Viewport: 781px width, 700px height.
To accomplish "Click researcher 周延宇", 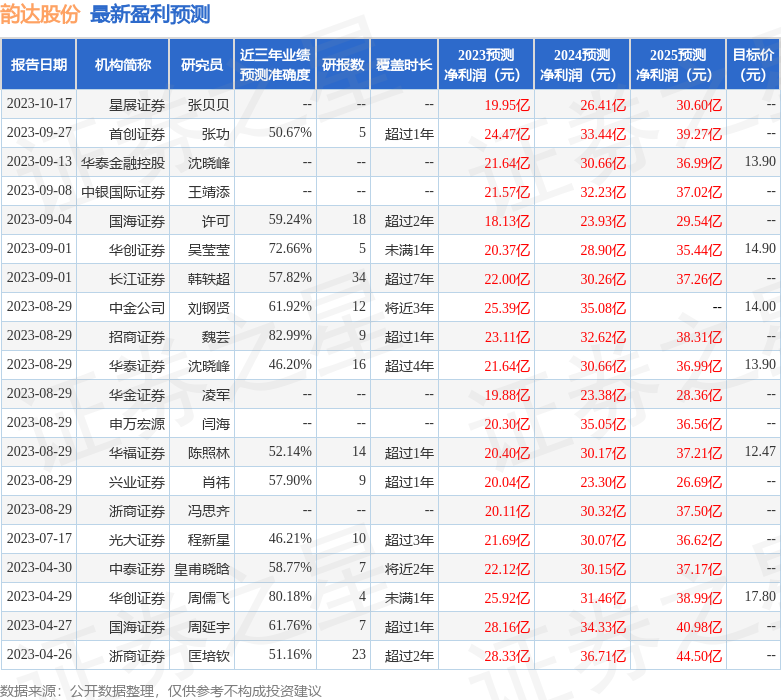I will point(209,627).
